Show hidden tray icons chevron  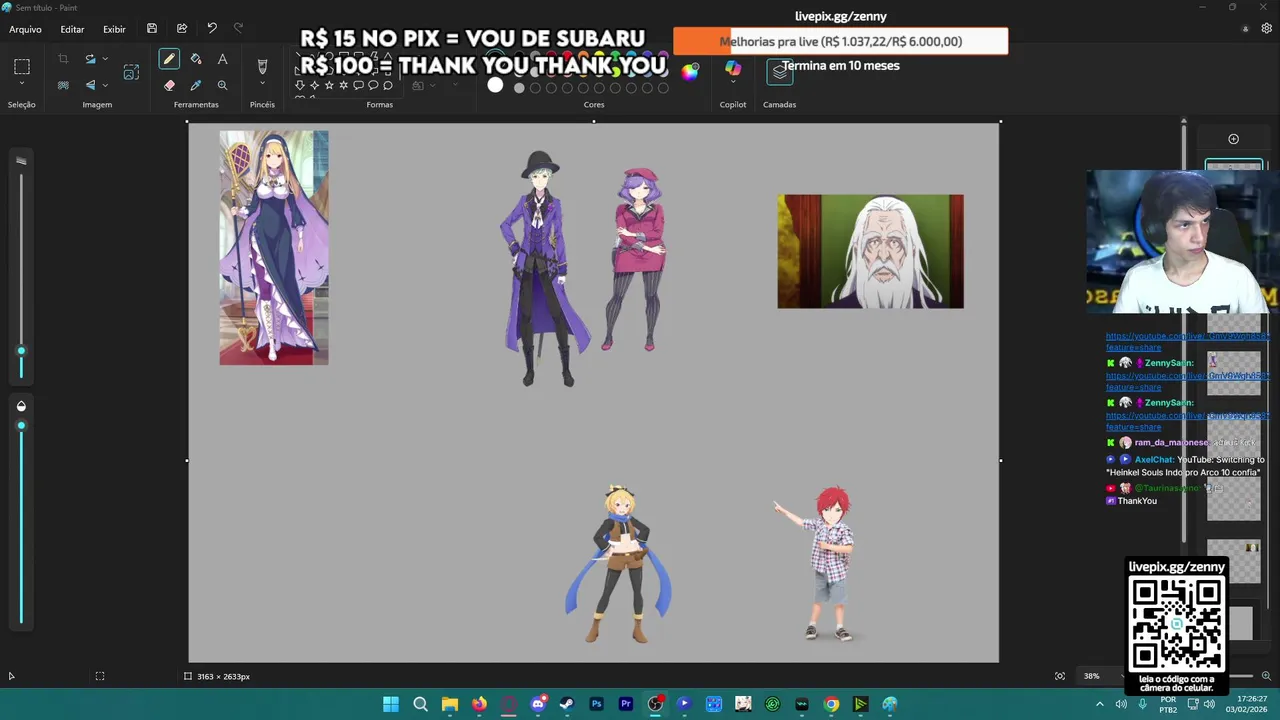click(x=1100, y=704)
